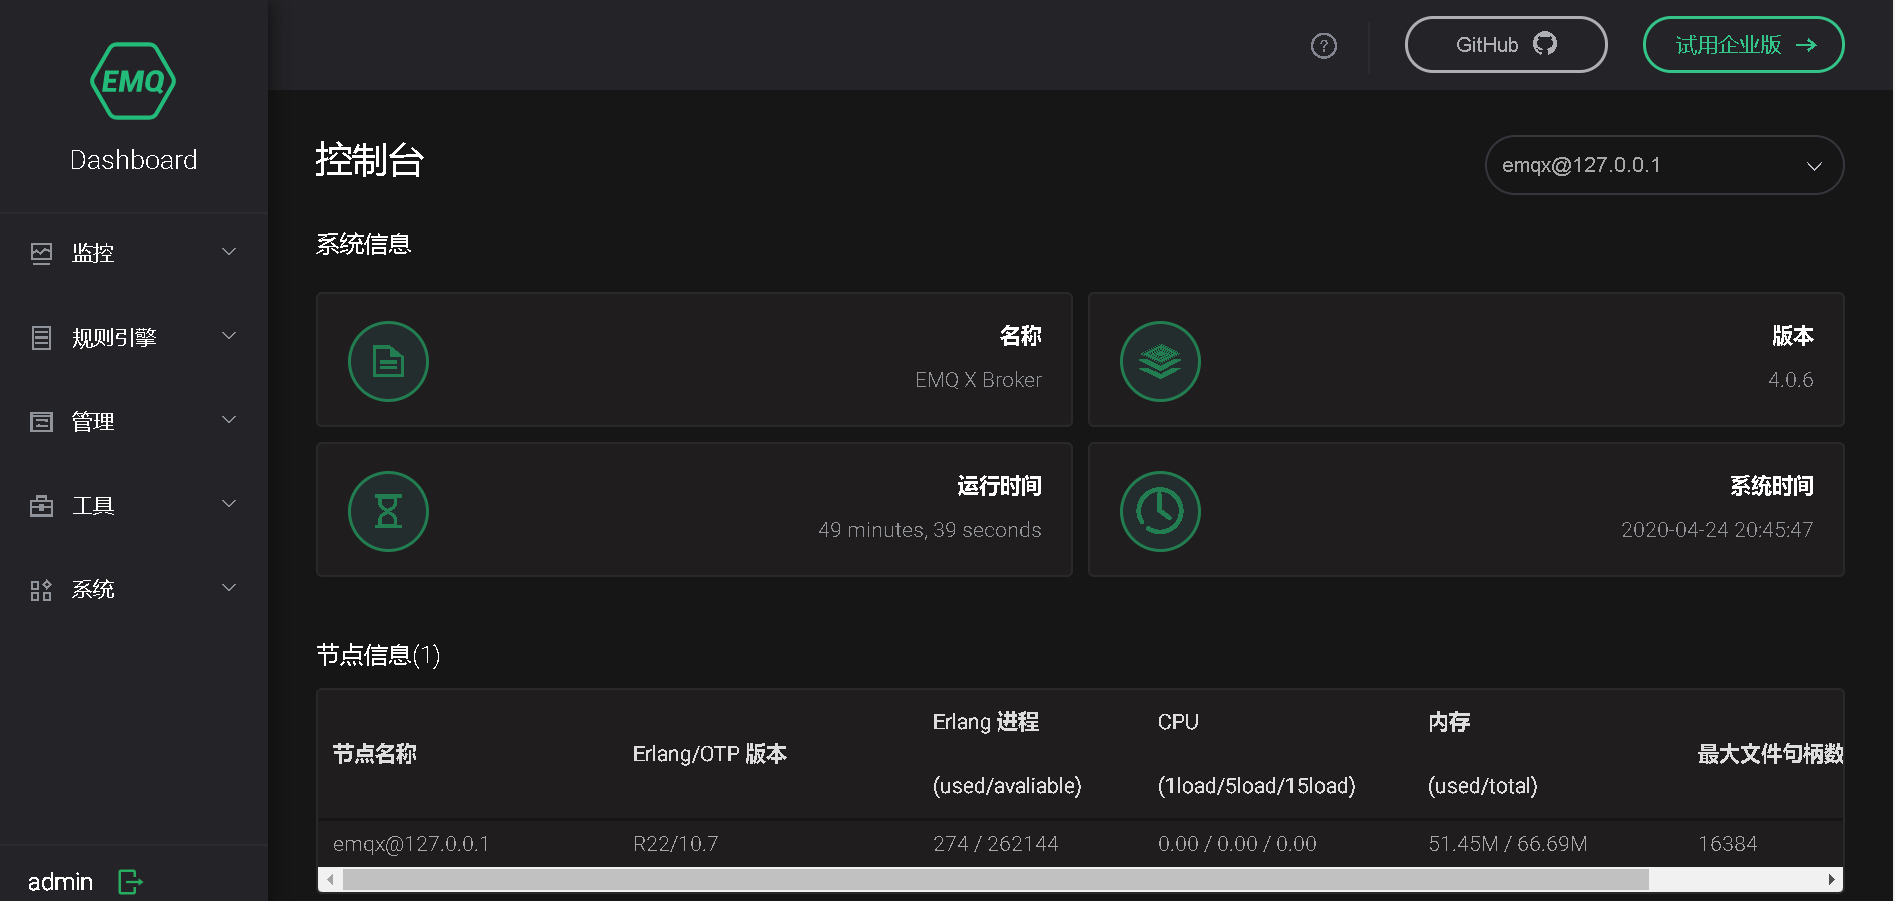Click the admin logout icon
This screenshot has height=901, width=1895.
point(131,882)
